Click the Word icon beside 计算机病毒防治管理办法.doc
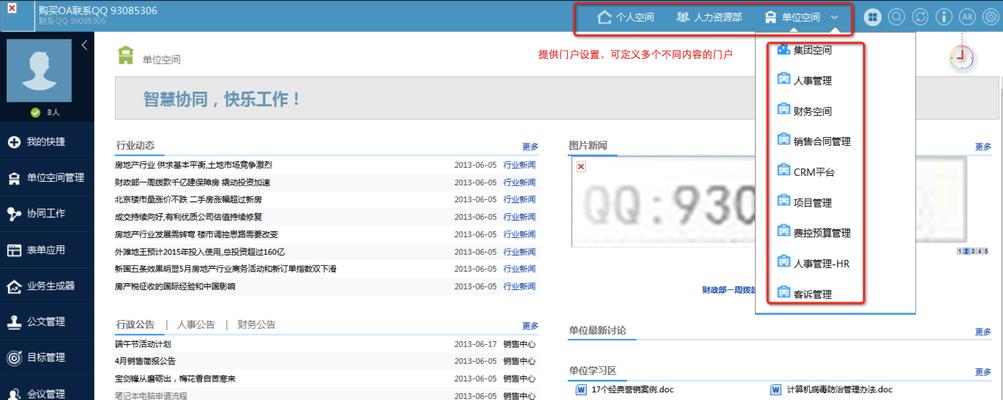The height and width of the screenshot is (400, 1003). click(x=776, y=389)
